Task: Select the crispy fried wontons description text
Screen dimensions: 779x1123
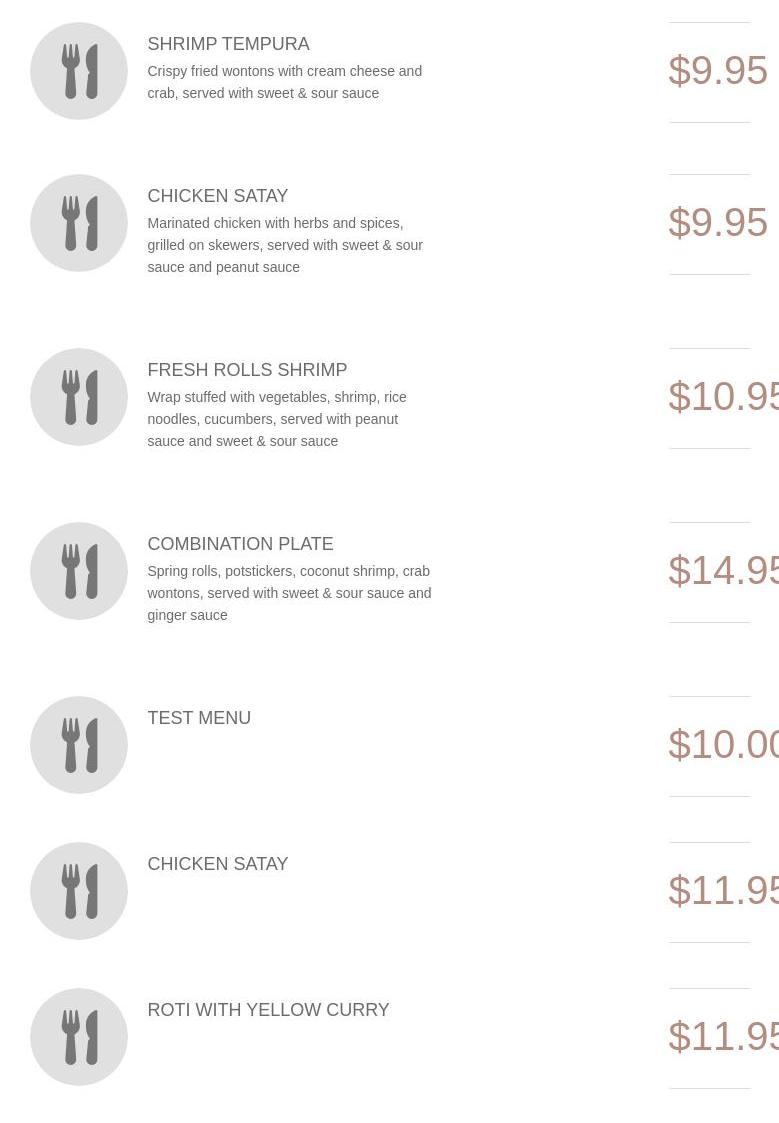Action: 284,82
